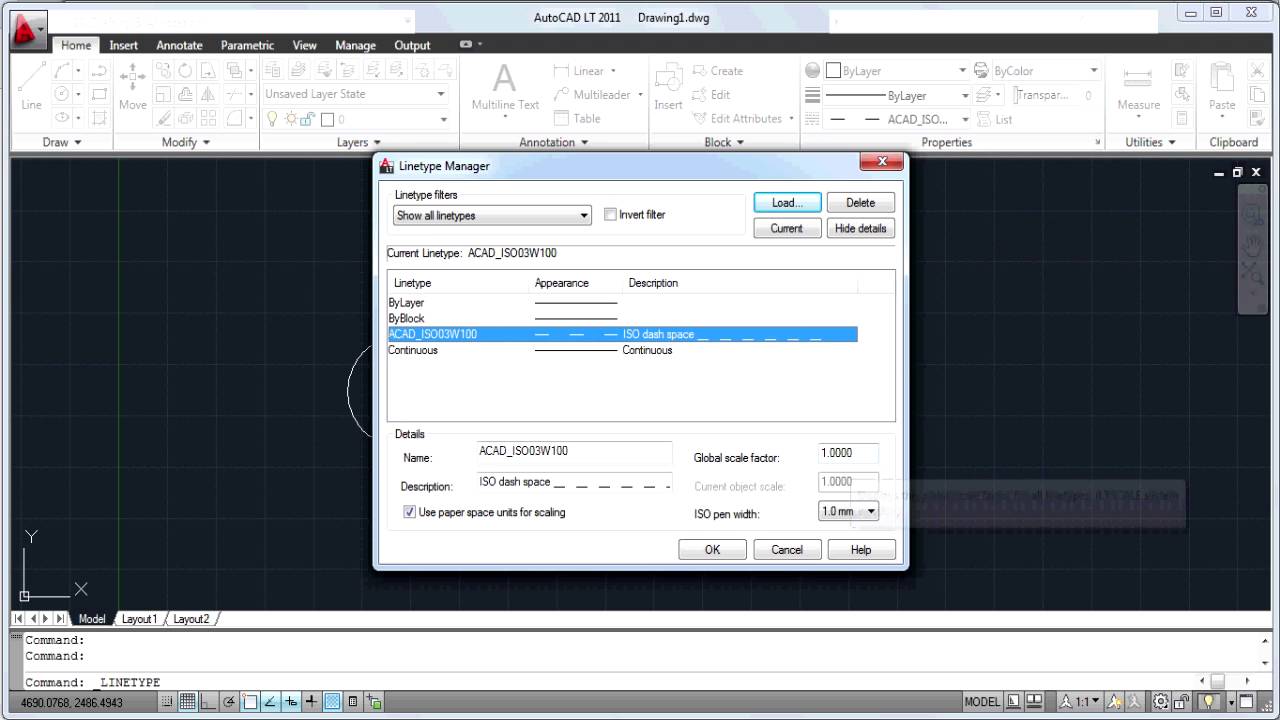
Task: Open the ByColor plot style dropdown
Action: click(x=1046, y=71)
